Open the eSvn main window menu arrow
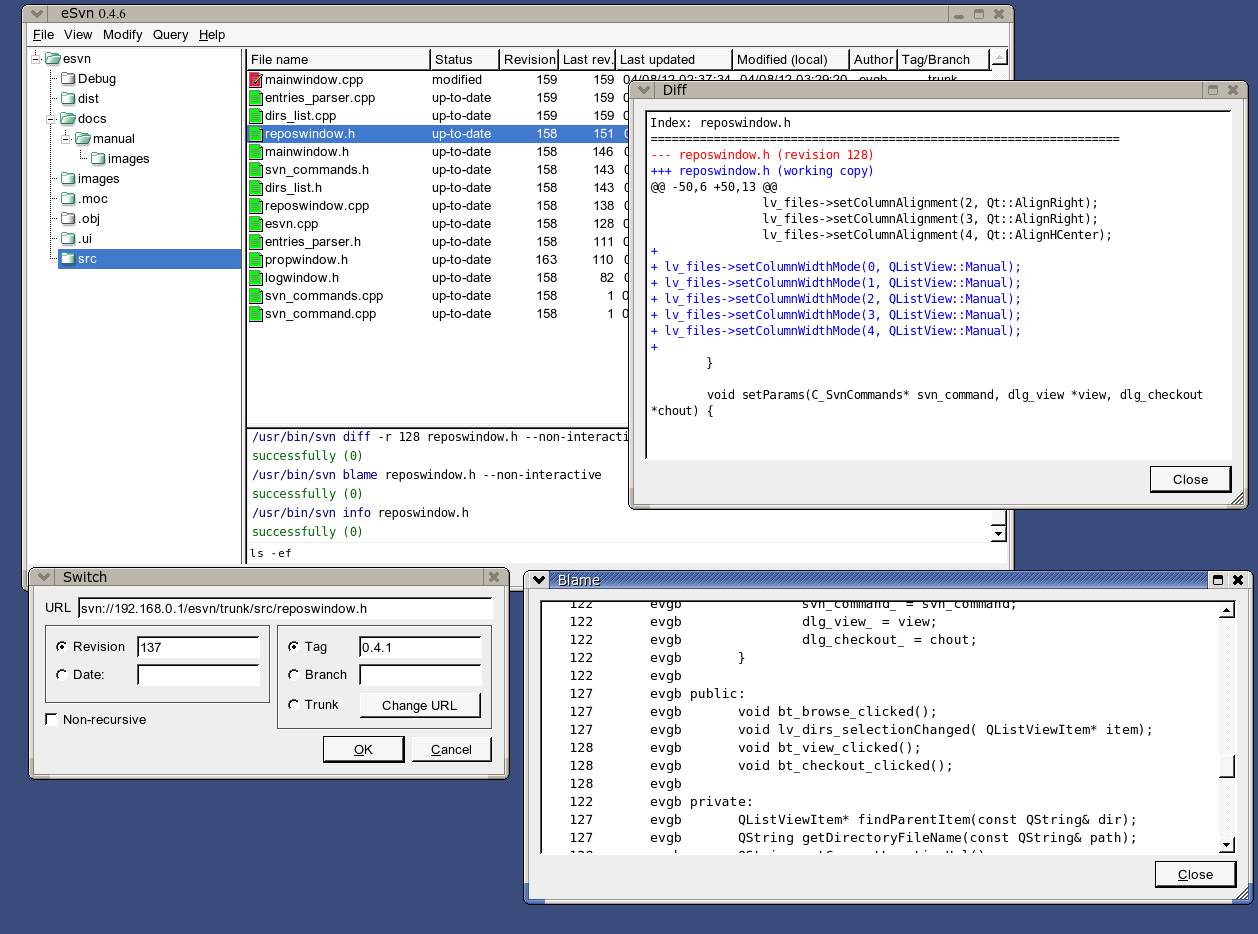This screenshot has height=934, width=1258. coord(36,14)
